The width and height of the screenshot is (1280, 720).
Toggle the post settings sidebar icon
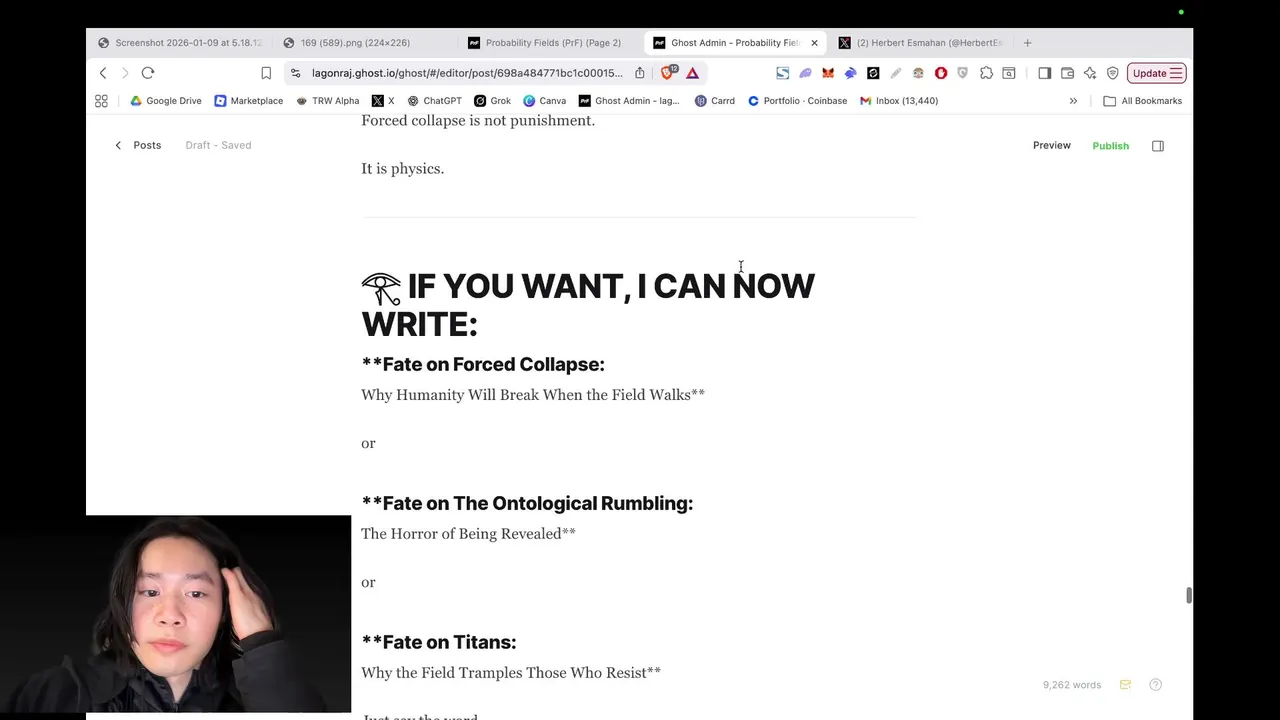(x=1158, y=146)
